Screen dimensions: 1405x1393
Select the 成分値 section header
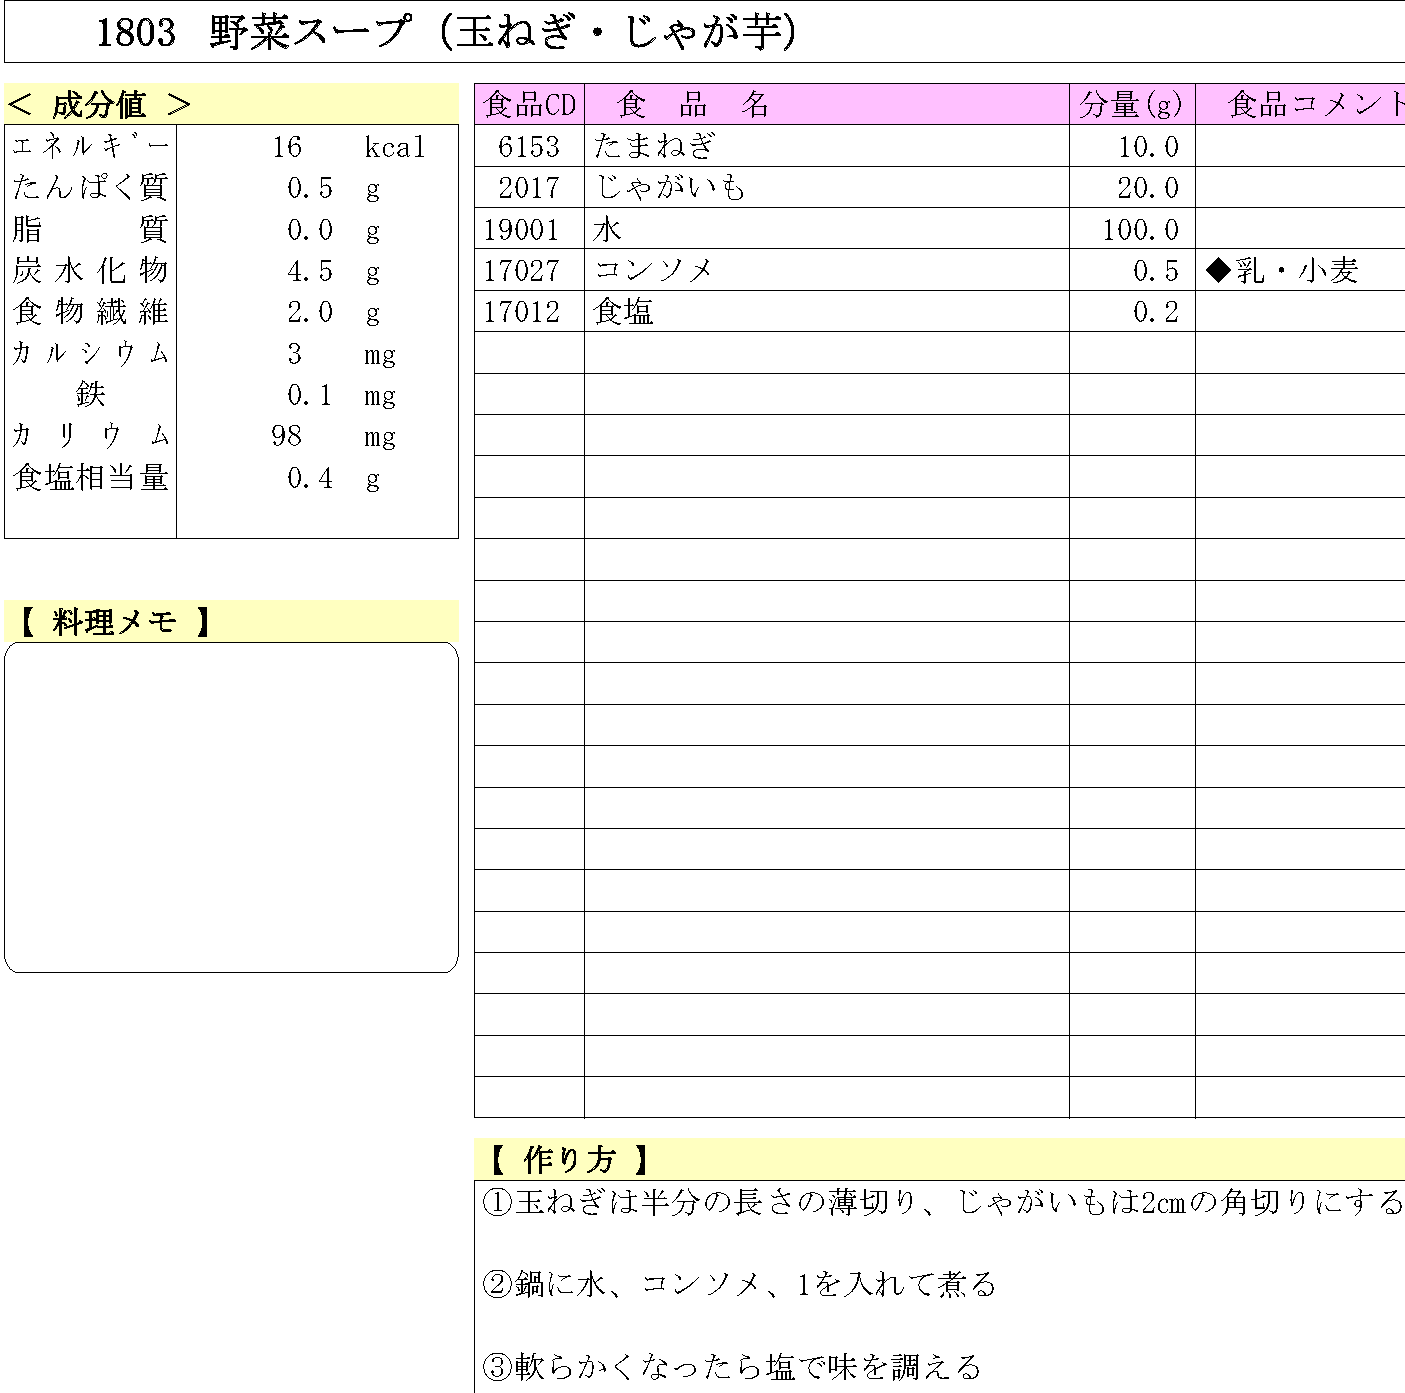pos(99,104)
